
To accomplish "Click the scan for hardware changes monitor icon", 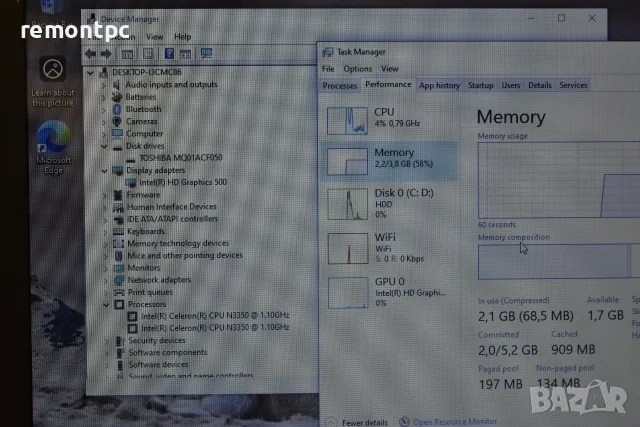I will 207,53.
